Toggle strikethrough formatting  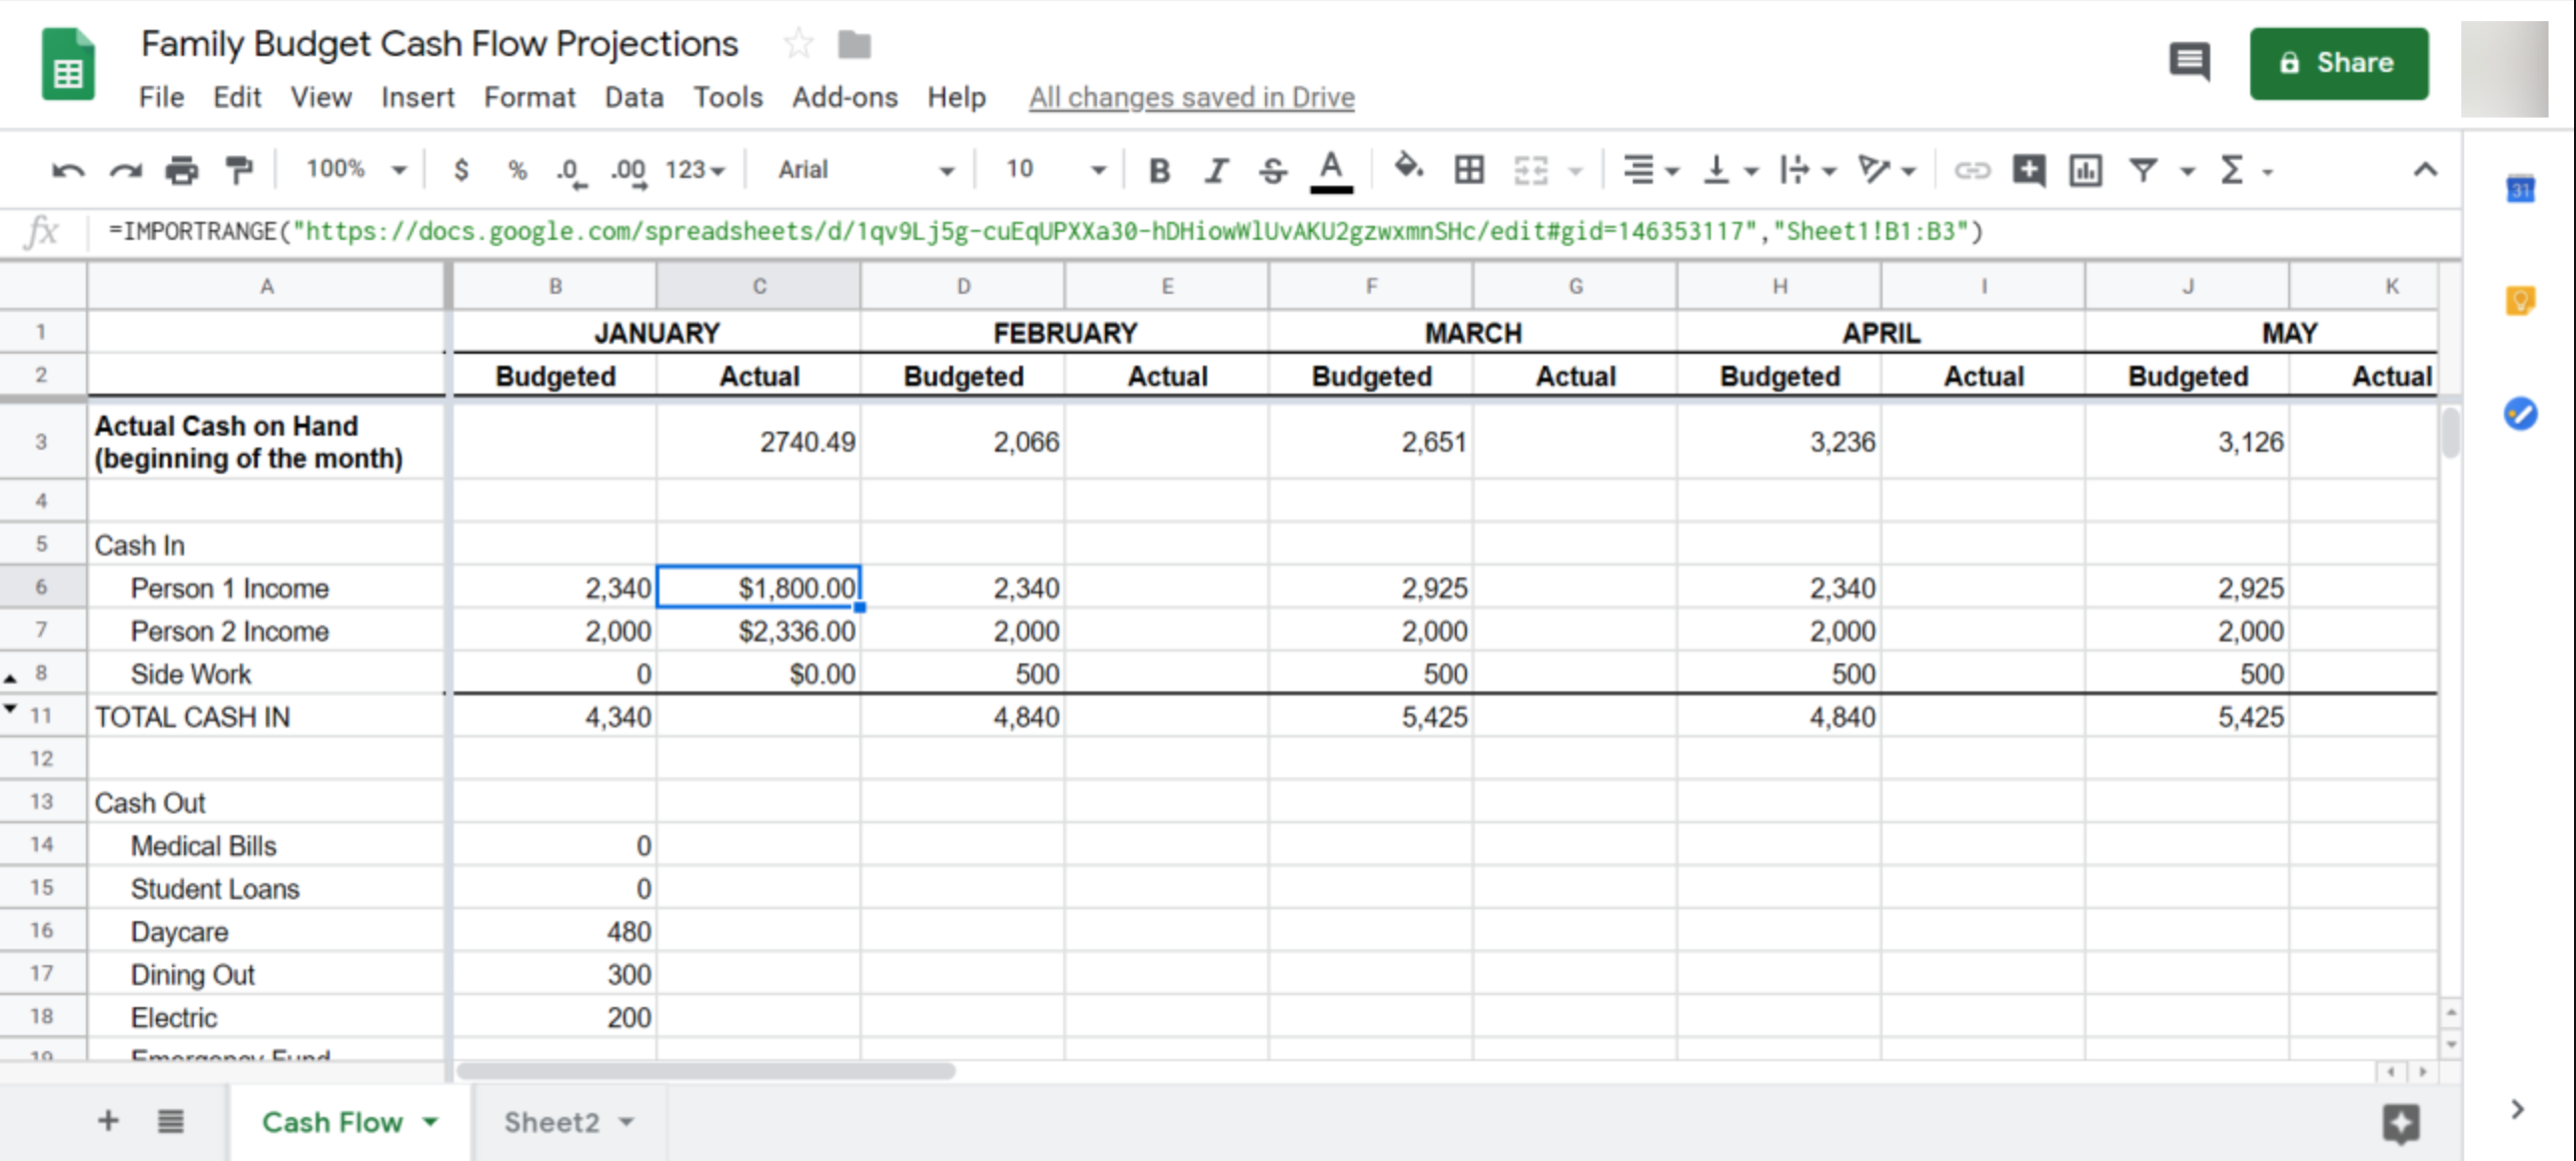[1272, 171]
